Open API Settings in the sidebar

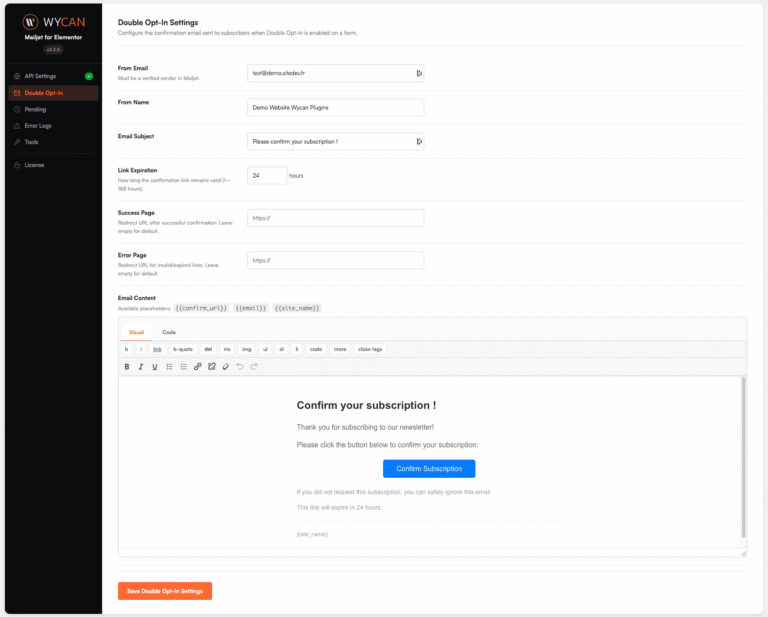coord(53,76)
